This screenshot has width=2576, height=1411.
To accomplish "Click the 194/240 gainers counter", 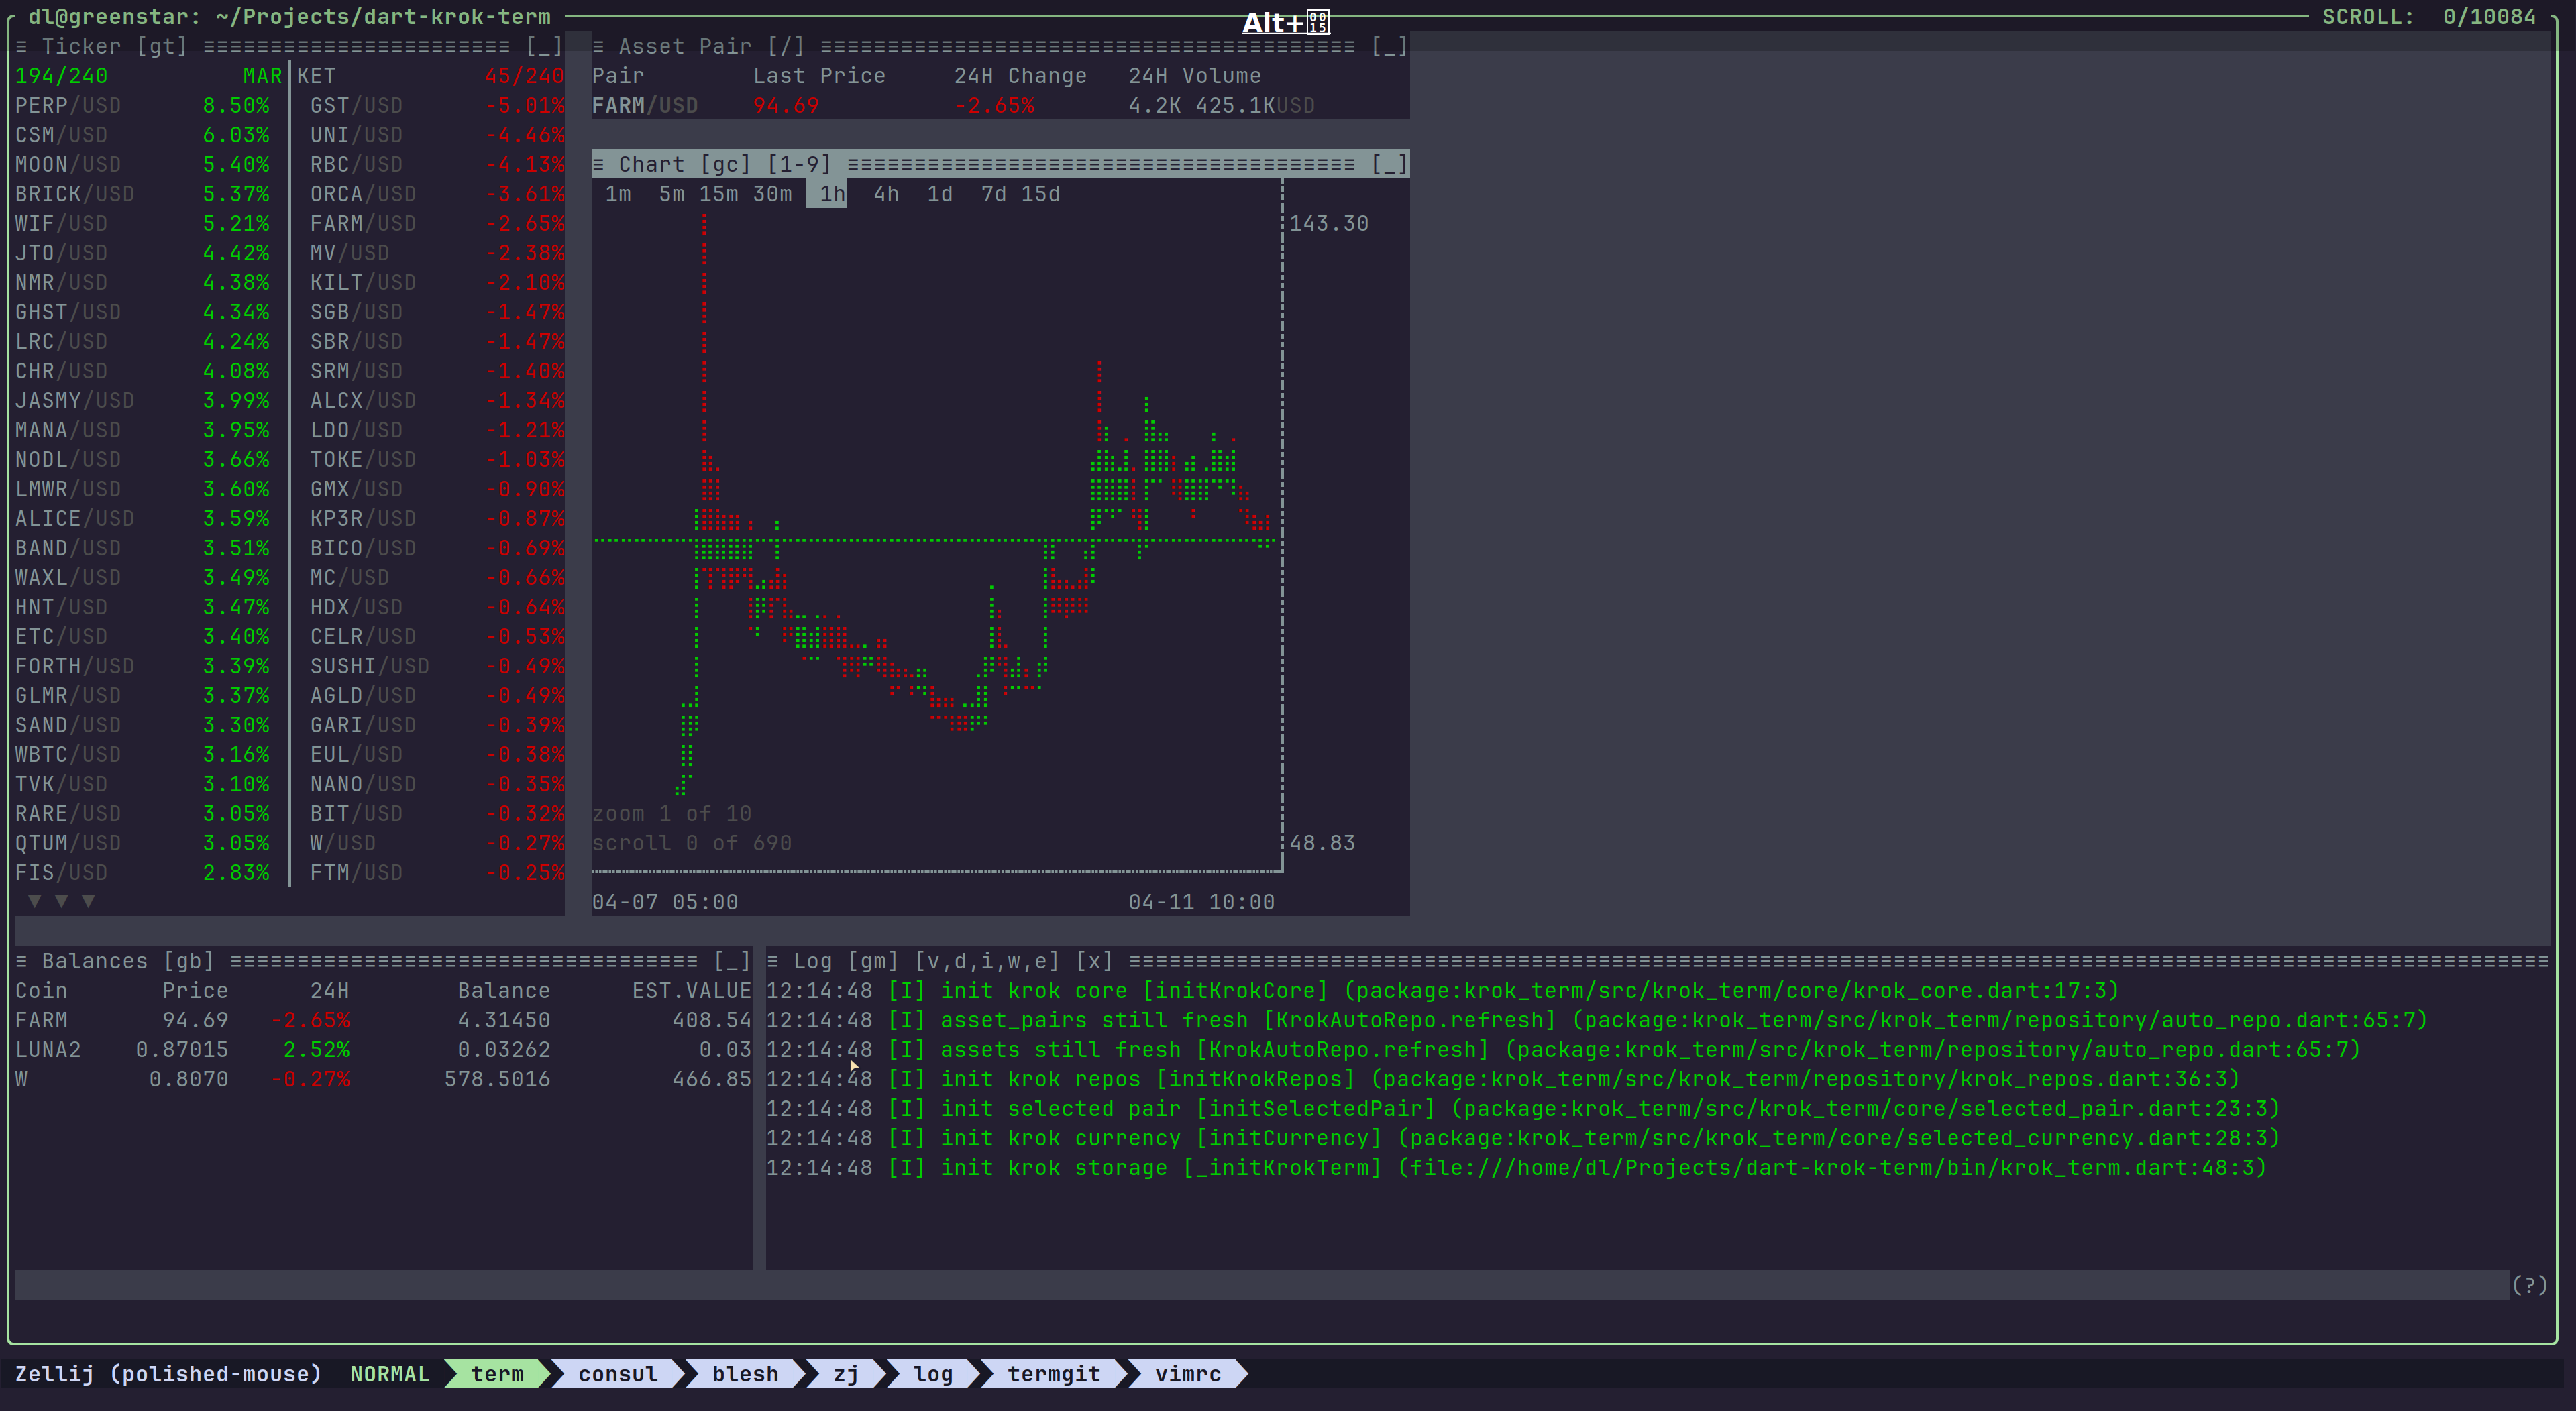I will pyautogui.click(x=61, y=77).
